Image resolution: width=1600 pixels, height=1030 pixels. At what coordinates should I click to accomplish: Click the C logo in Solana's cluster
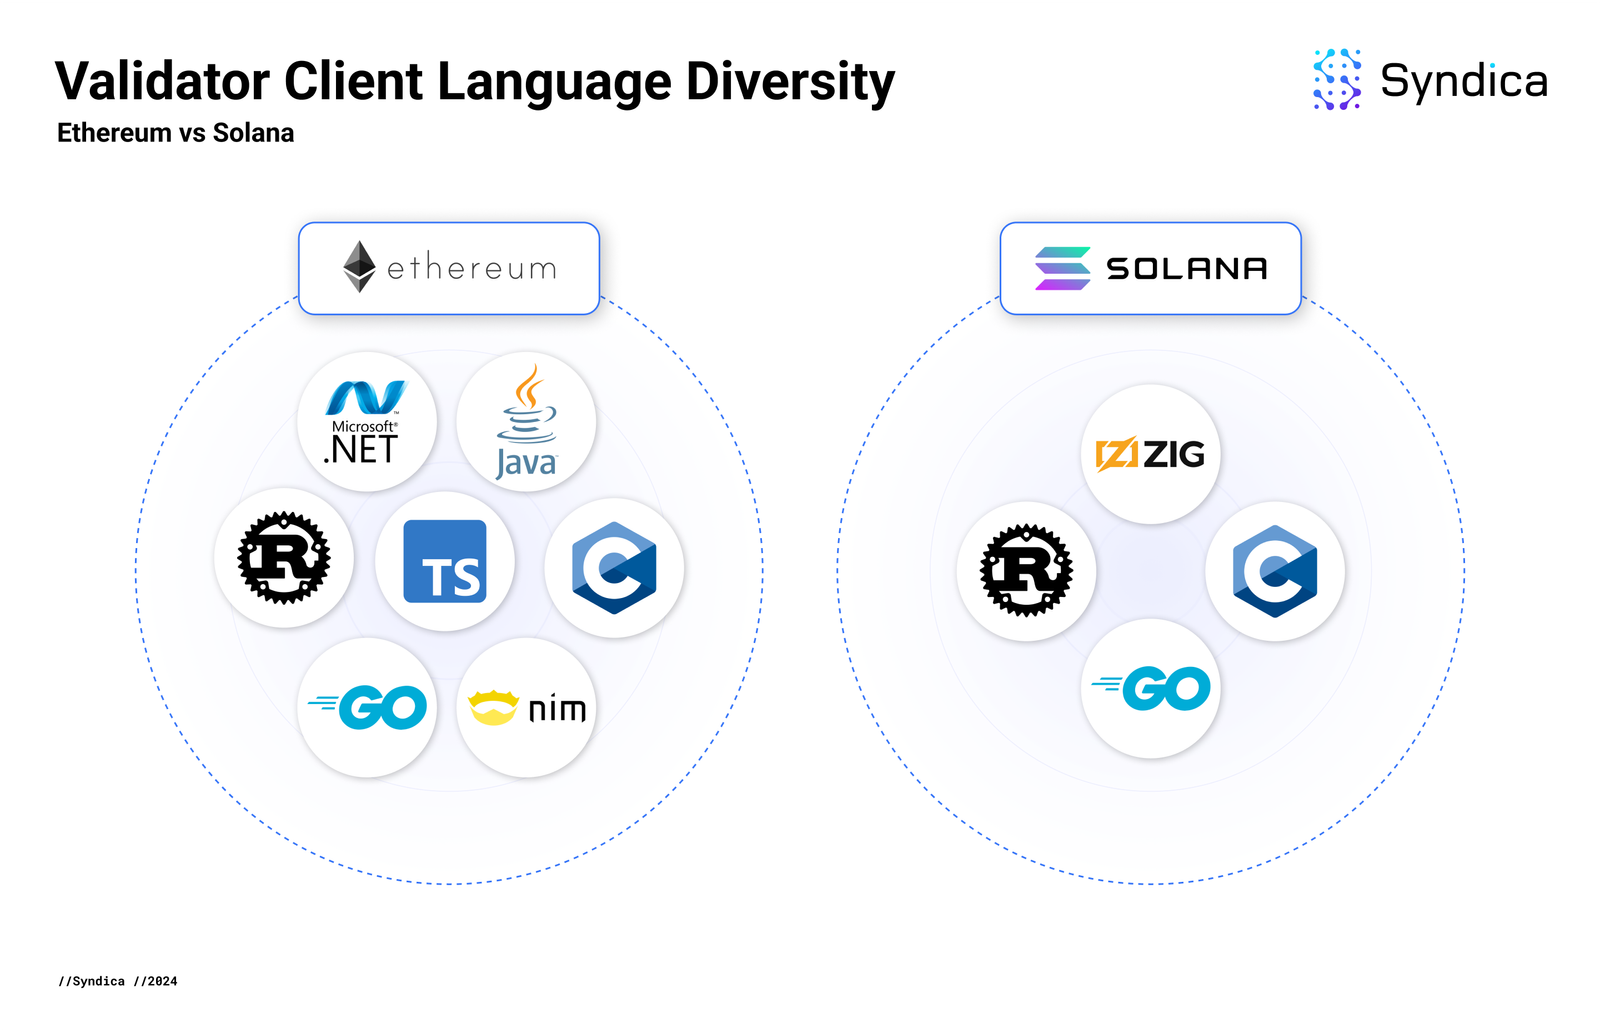tap(1275, 572)
